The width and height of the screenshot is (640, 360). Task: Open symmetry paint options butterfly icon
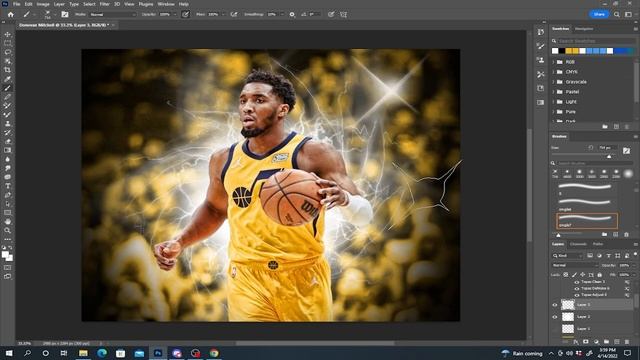343,14
